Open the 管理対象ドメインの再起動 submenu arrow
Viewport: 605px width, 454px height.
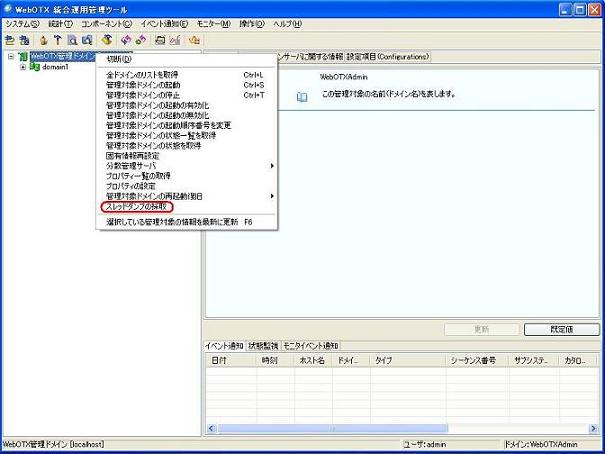[272, 196]
